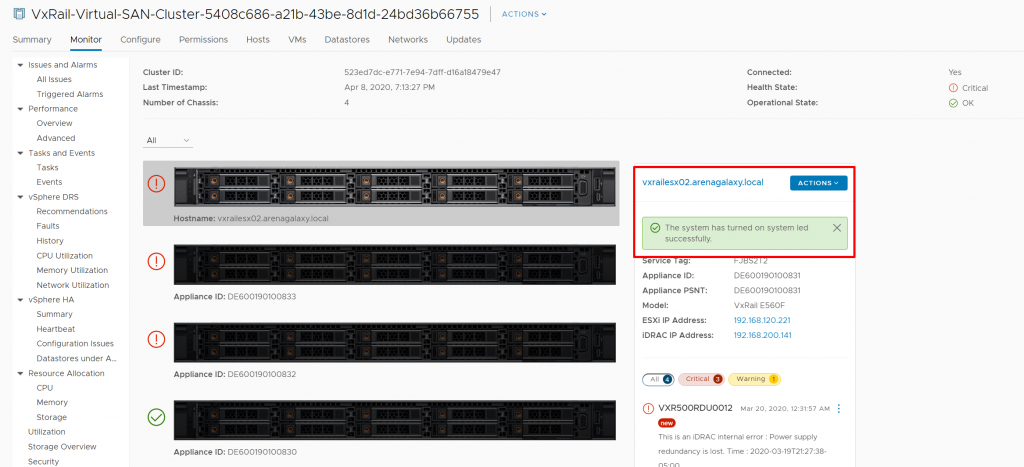Filter events by the All pill
The width and height of the screenshot is (1024, 467).
658,379
